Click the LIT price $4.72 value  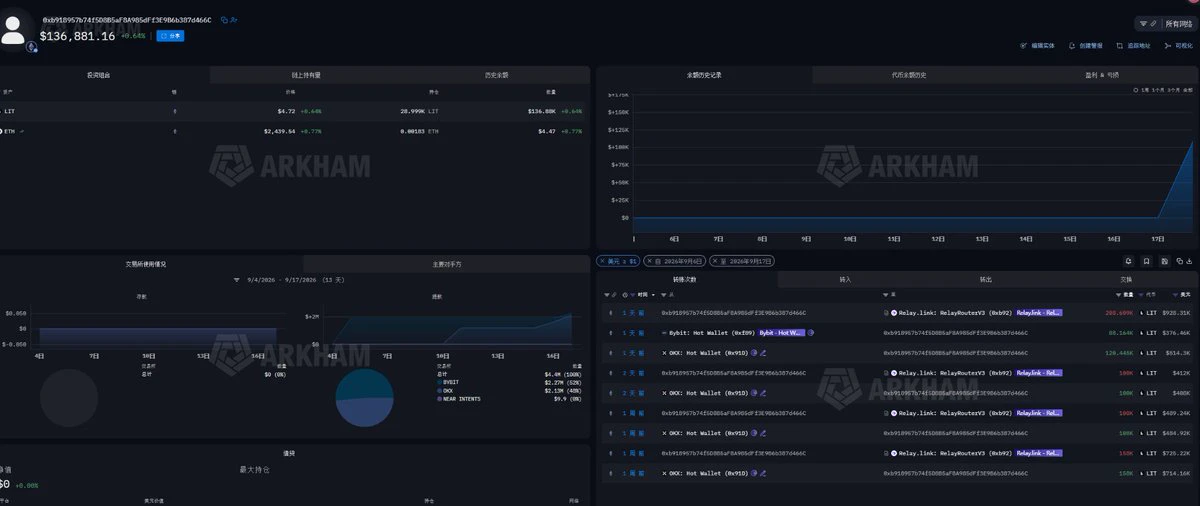click(287, 111)
